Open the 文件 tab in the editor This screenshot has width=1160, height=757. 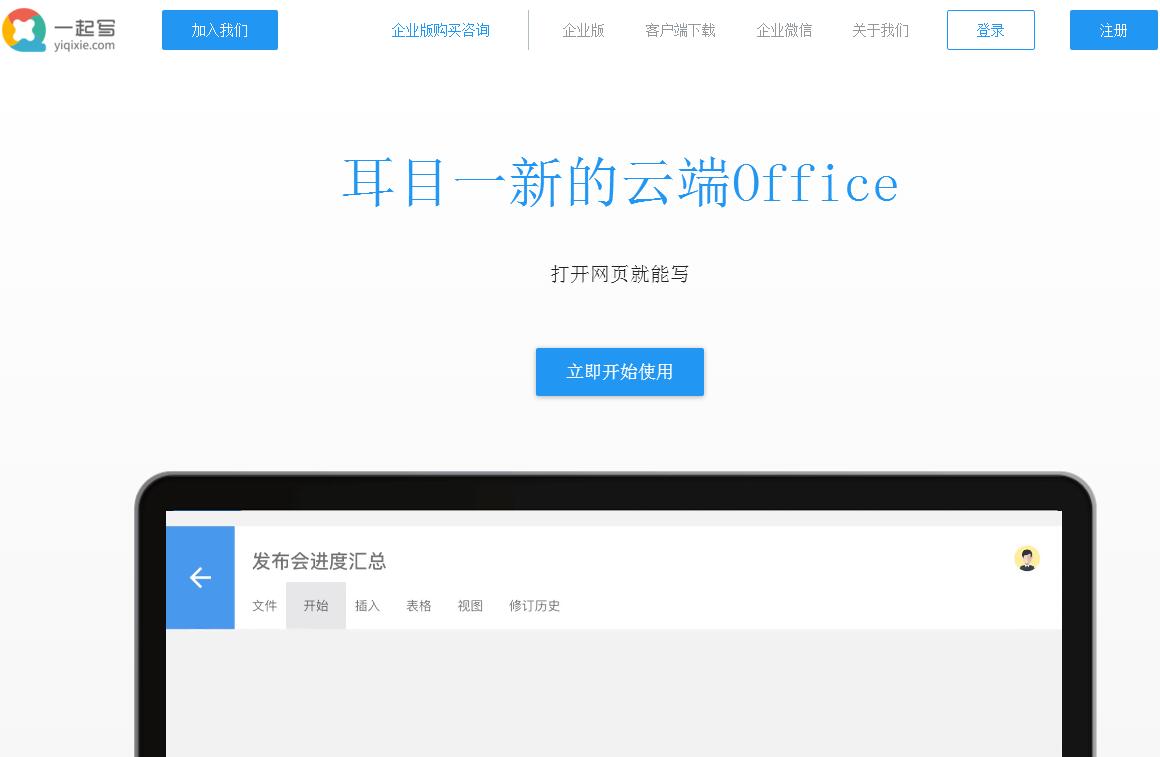click(x=264, y=606)
